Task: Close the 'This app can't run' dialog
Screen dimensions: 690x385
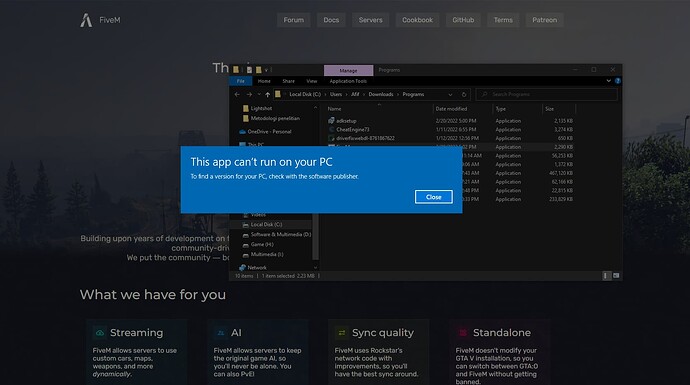Action: pos(433,197)
